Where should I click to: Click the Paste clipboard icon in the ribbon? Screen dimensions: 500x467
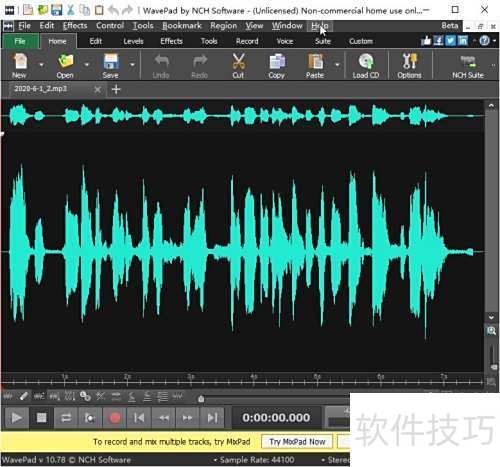pos(315,61)
